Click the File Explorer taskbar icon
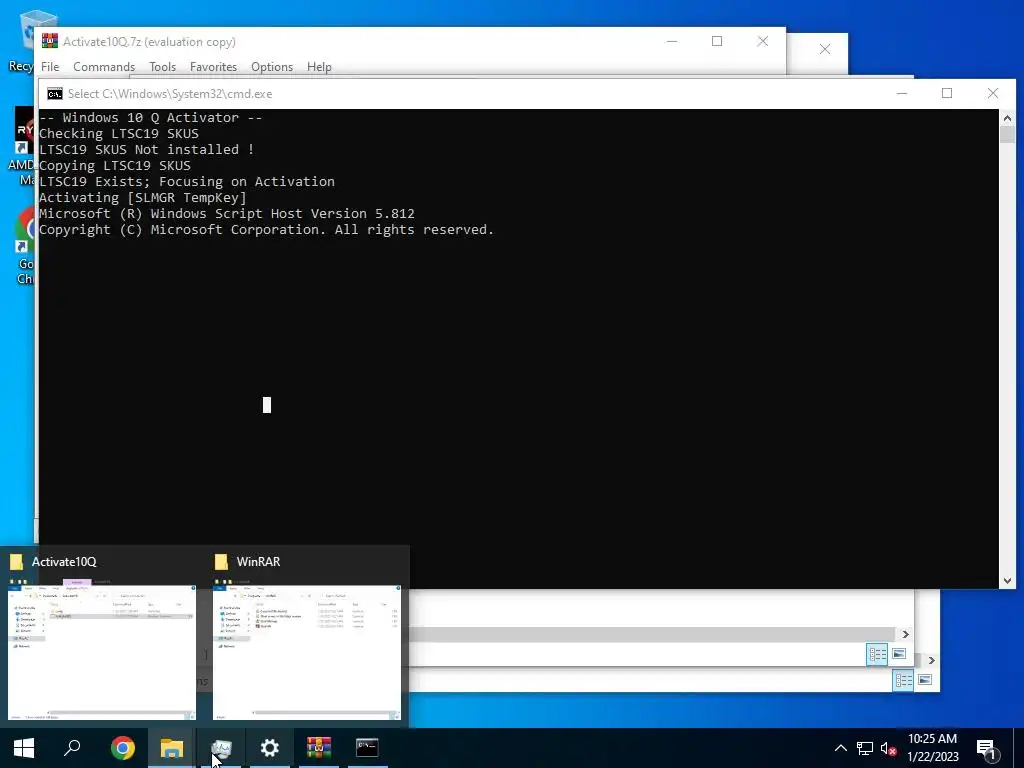Image resolution: width=1024 pixels, height=768 pixels. pyautogui.click(x=171, y=748)
